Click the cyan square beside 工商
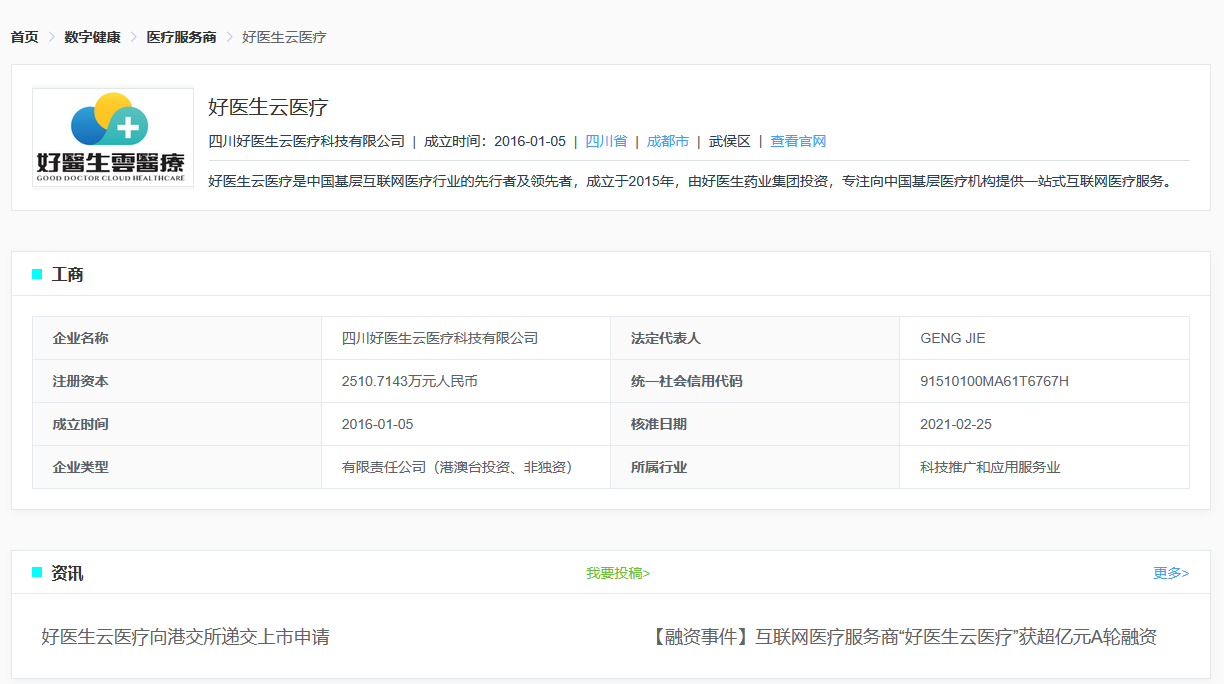The height and width of the screenshot is (684, 1224). coord(37,274)
